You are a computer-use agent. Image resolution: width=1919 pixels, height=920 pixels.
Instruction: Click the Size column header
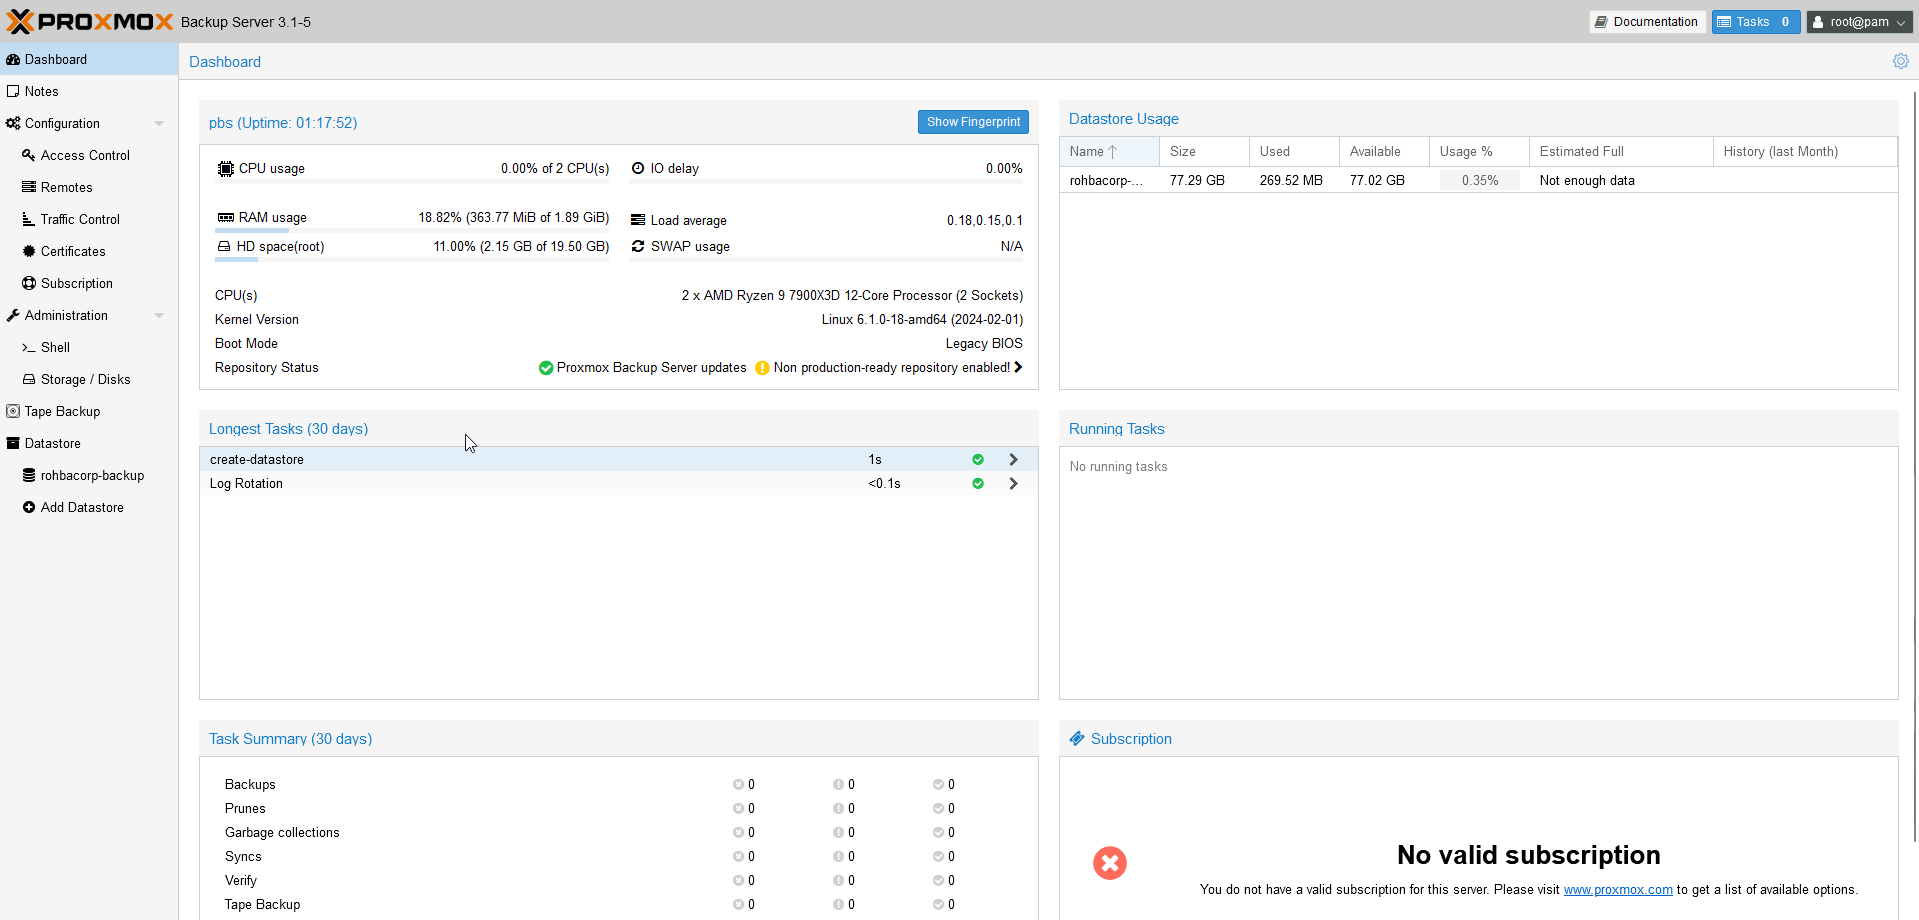1204,151
